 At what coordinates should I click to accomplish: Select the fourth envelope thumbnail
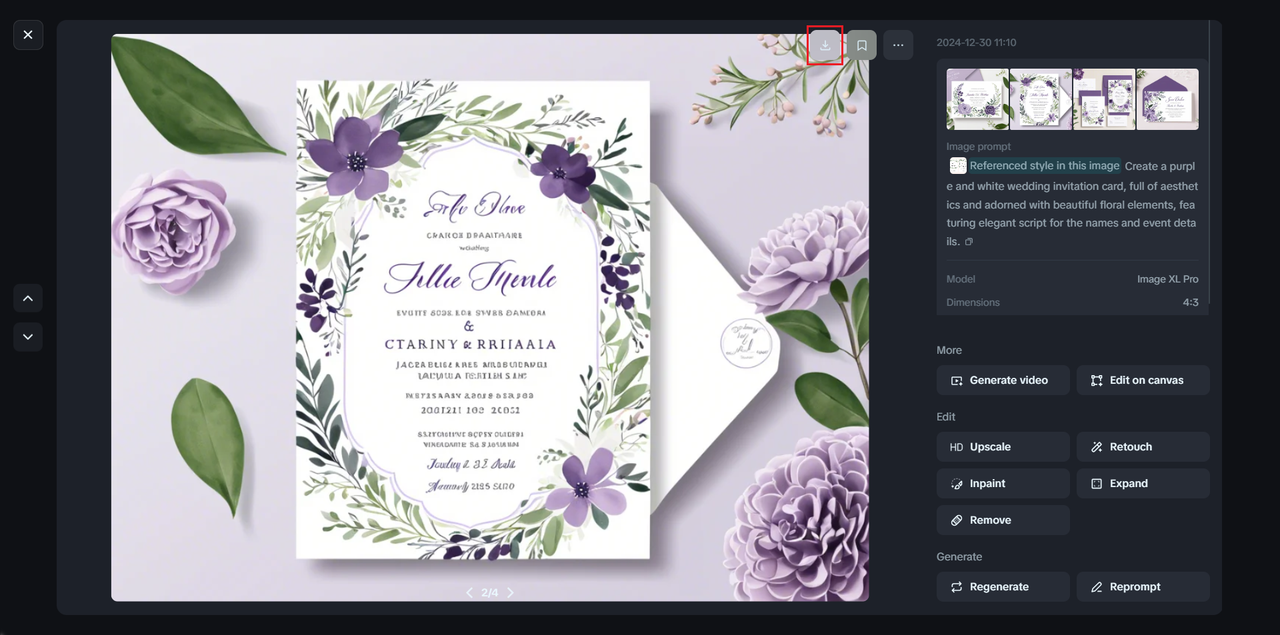tap(1168, 99)
